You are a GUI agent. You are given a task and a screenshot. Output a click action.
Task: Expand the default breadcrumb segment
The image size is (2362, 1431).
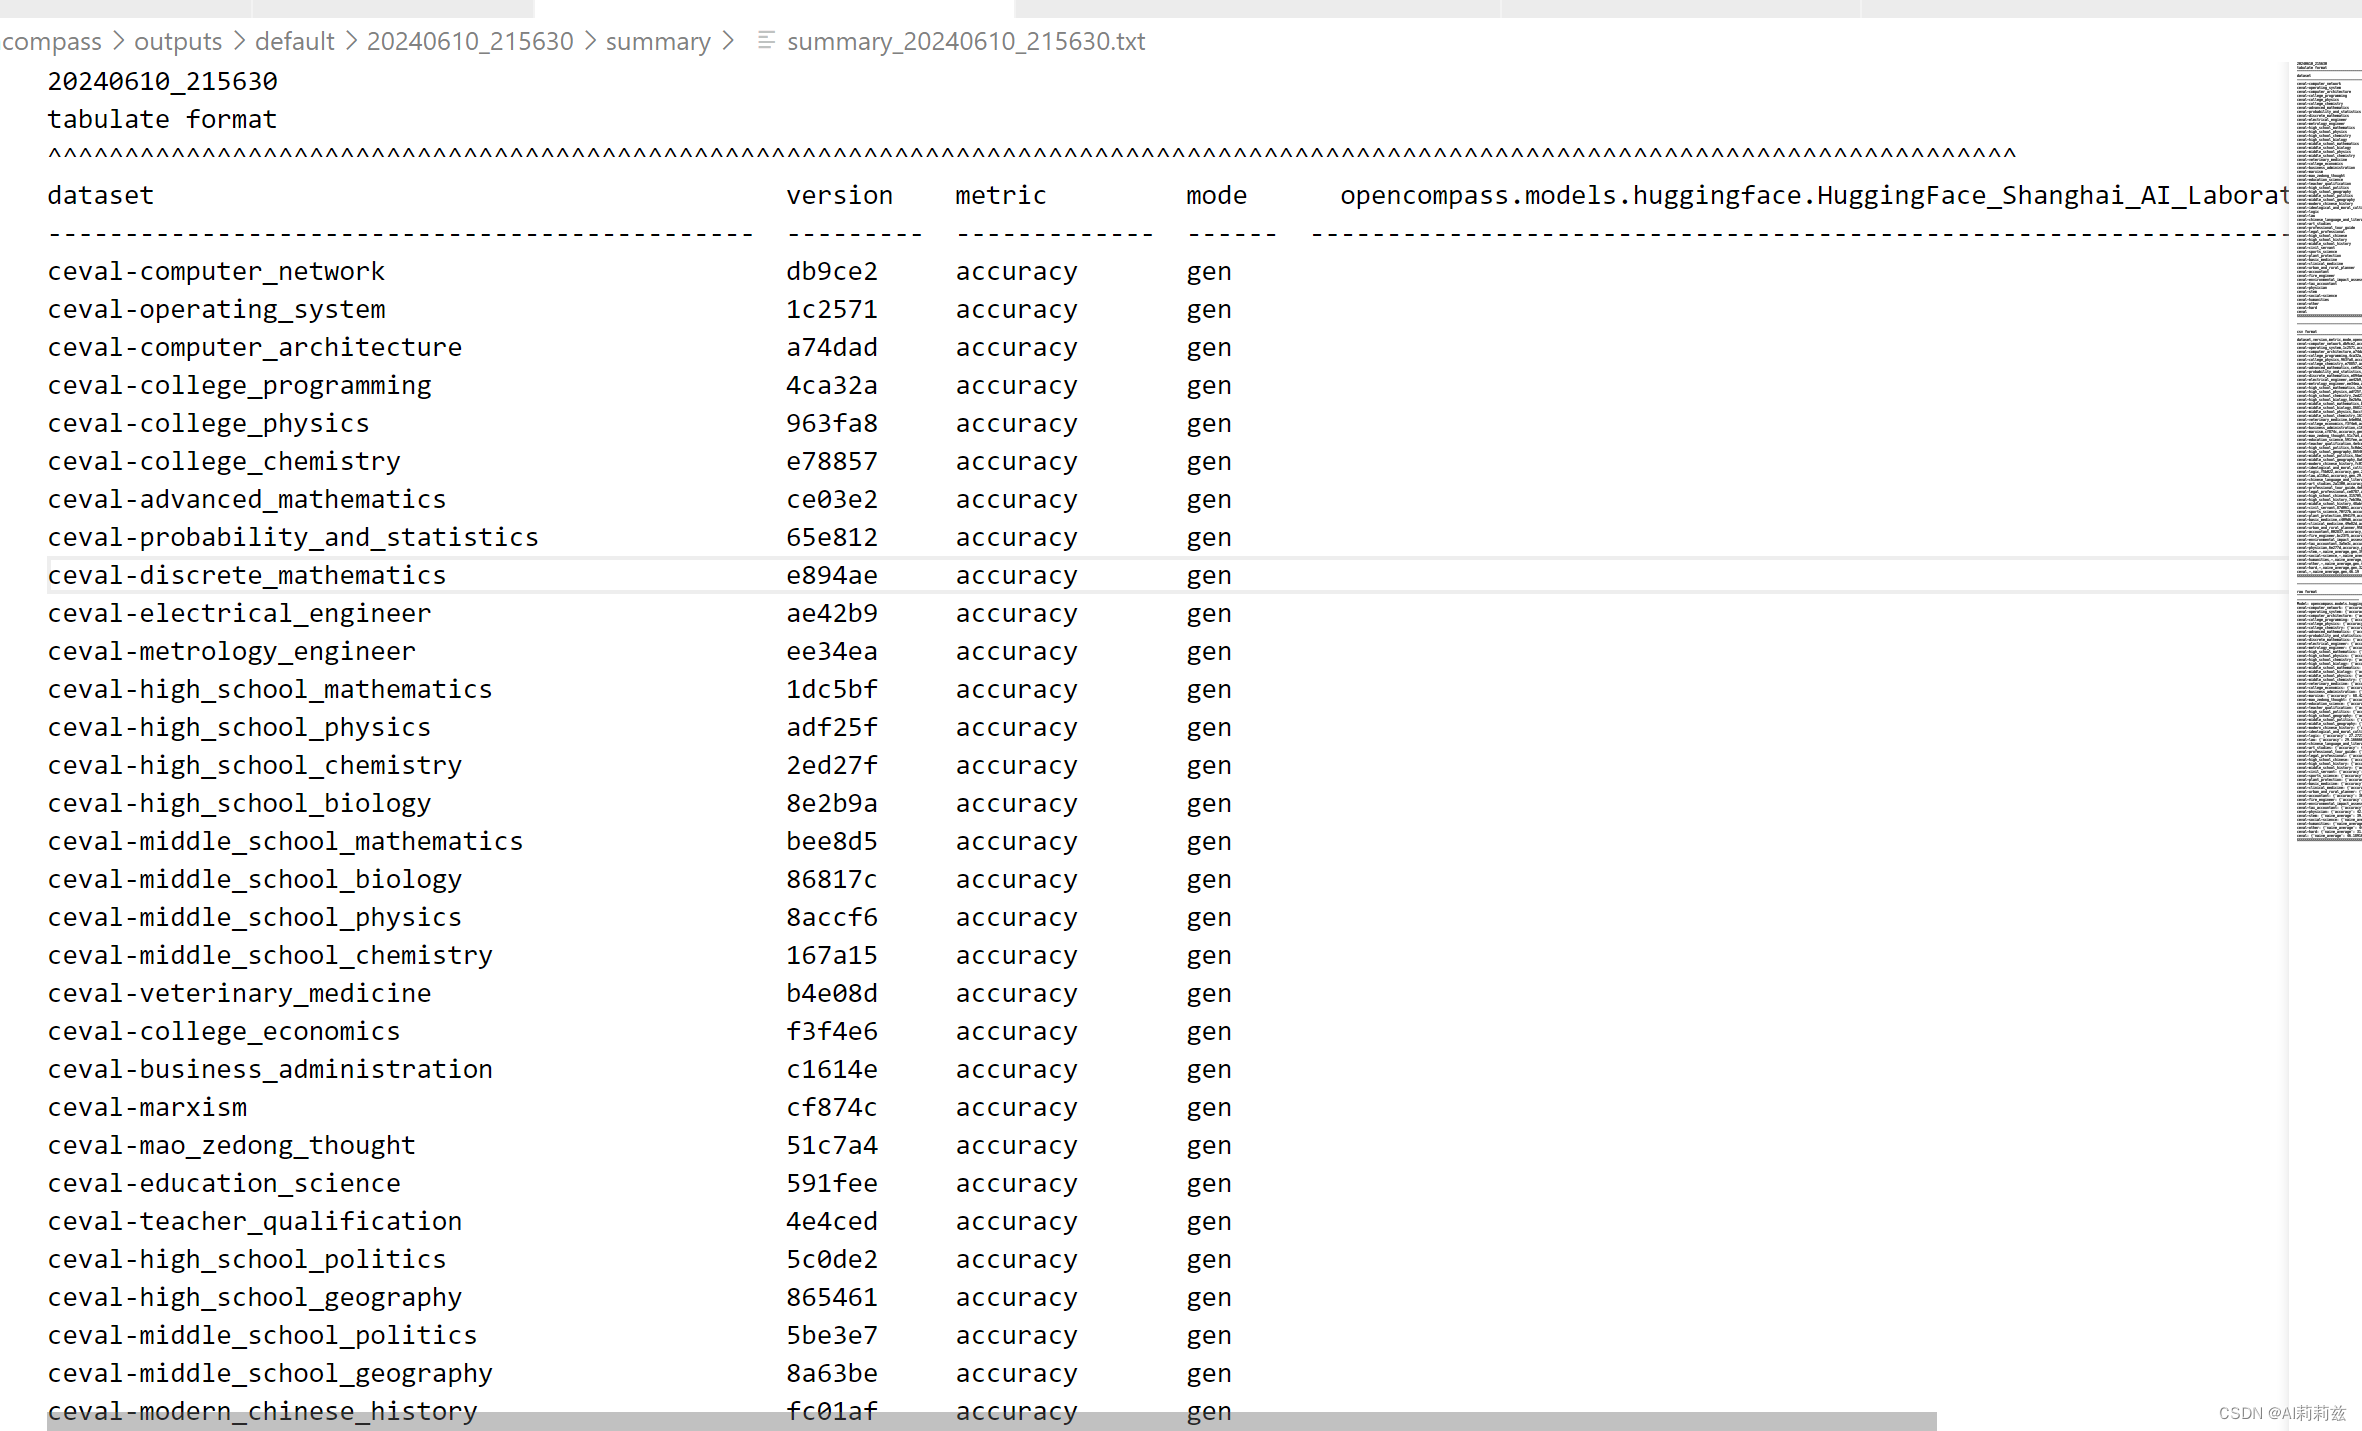(x=294, y=41)
